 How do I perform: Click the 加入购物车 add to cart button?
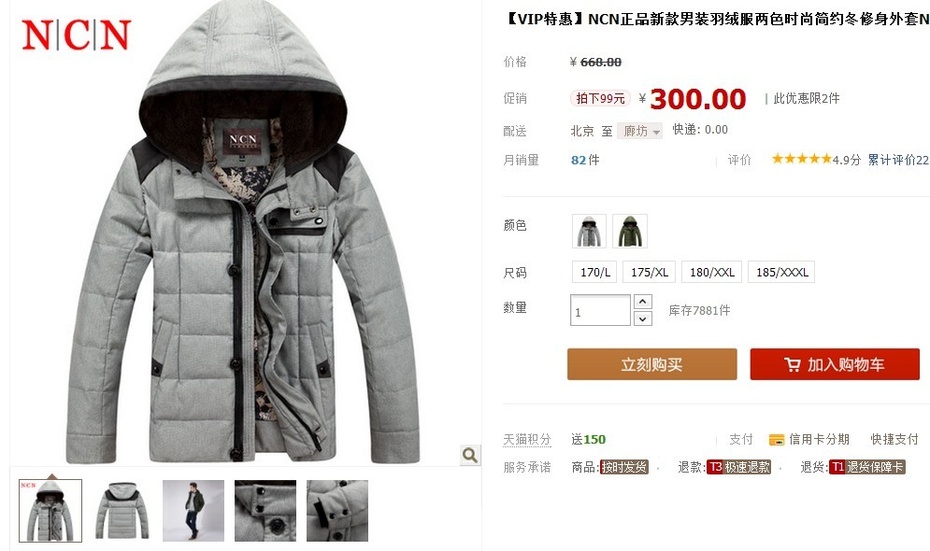835,364
